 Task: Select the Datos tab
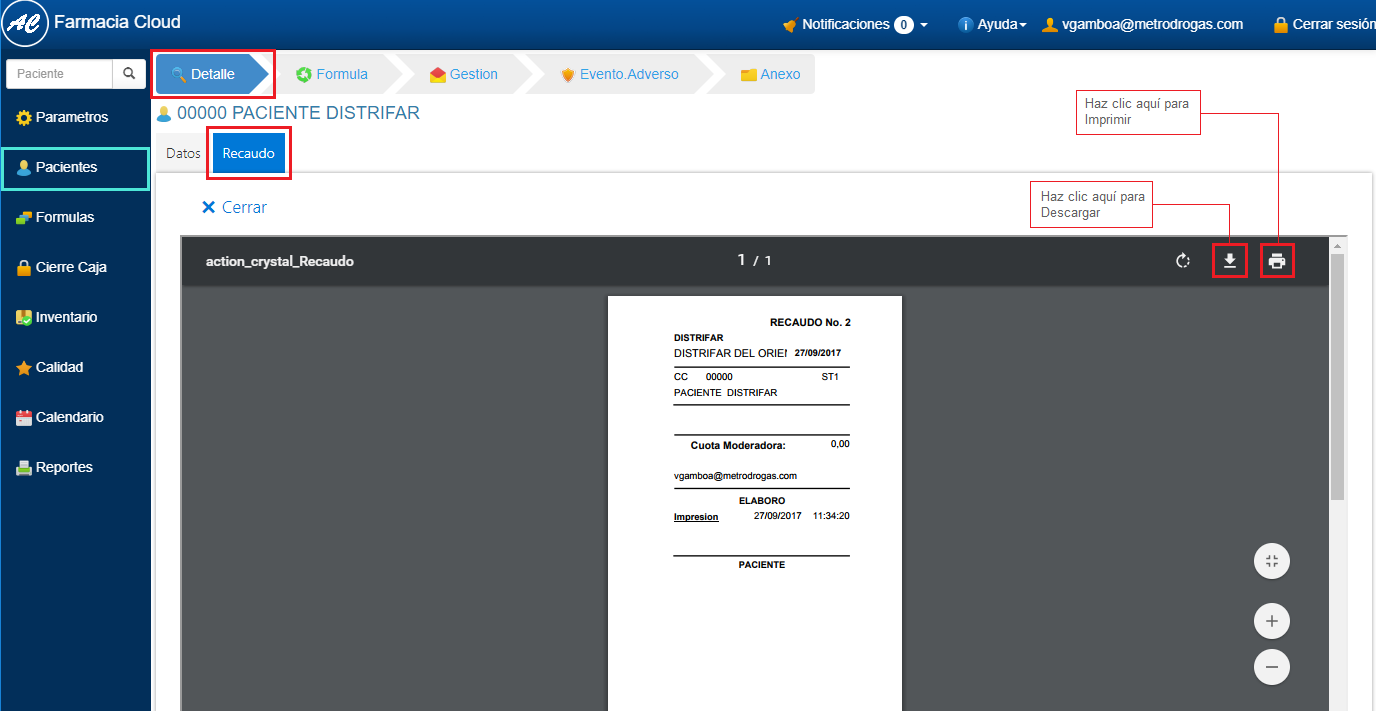(x=183, y=154)
